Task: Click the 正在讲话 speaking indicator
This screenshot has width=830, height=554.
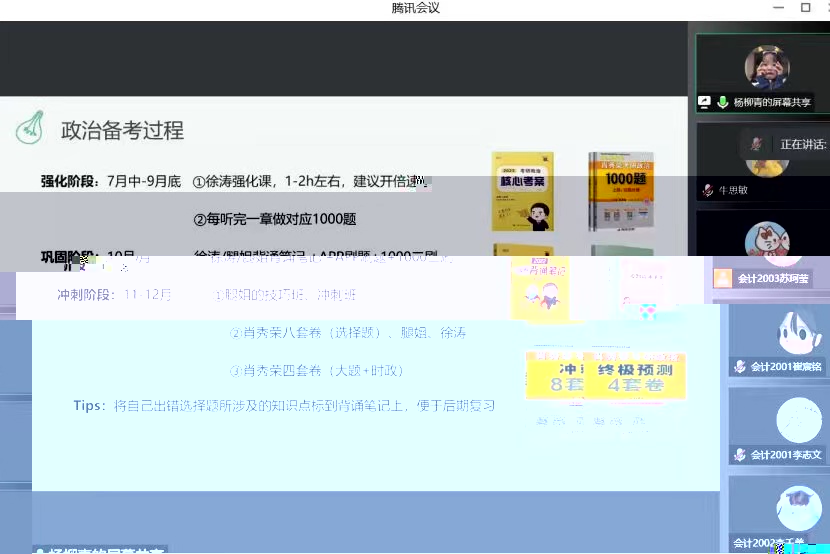Action: [803, 144]
